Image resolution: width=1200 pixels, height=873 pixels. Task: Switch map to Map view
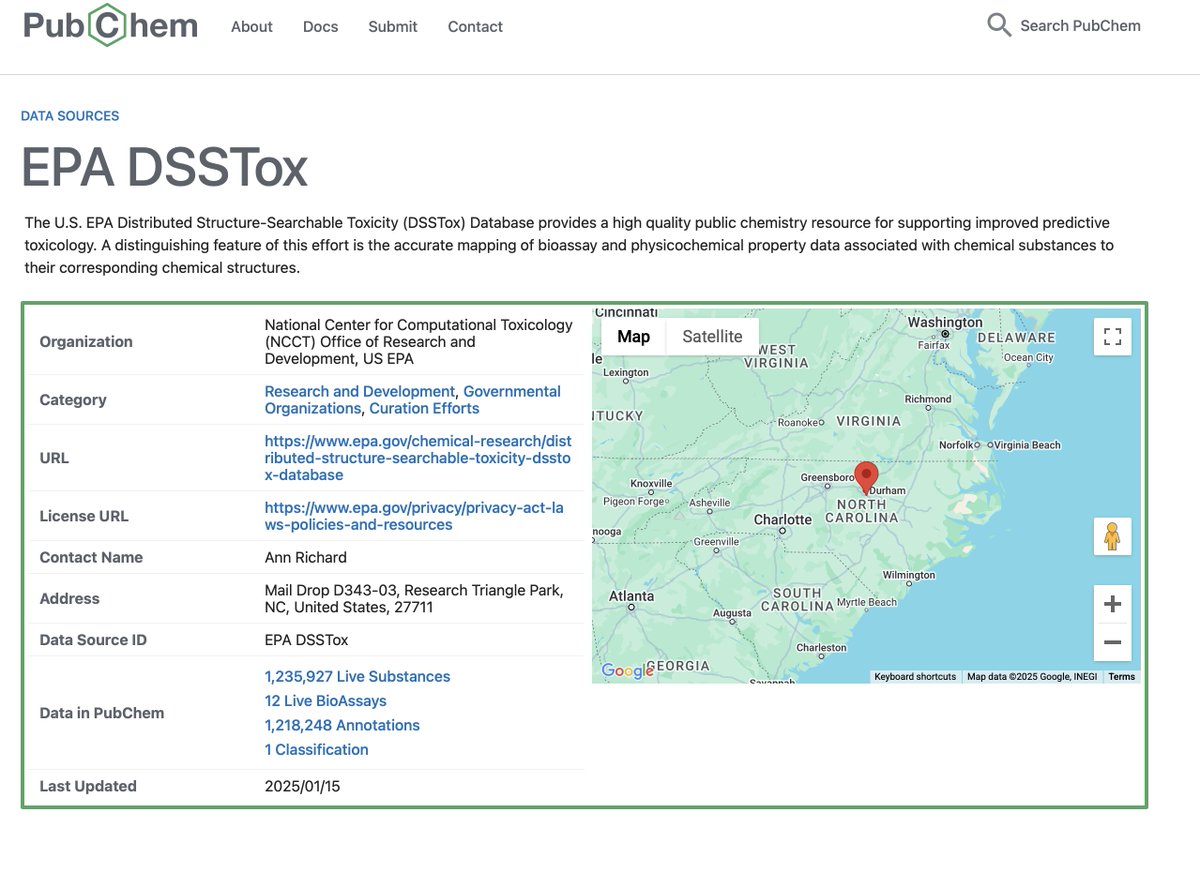pyautogui.click(x=634, y=336)
